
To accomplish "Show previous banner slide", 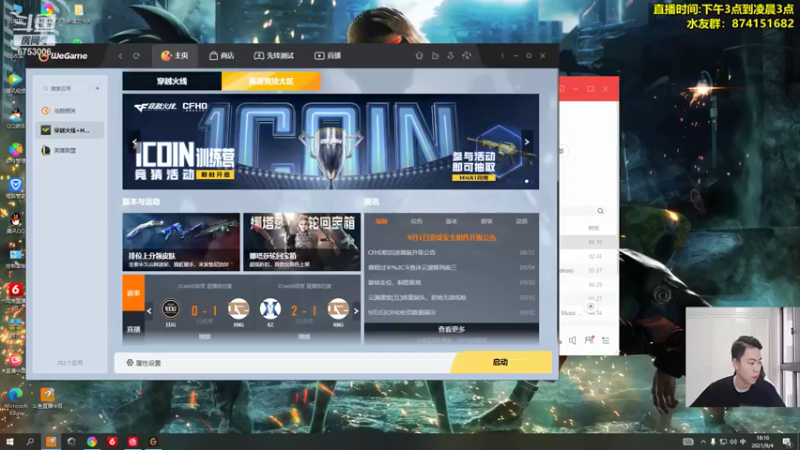I will click(x=134, y=142).
